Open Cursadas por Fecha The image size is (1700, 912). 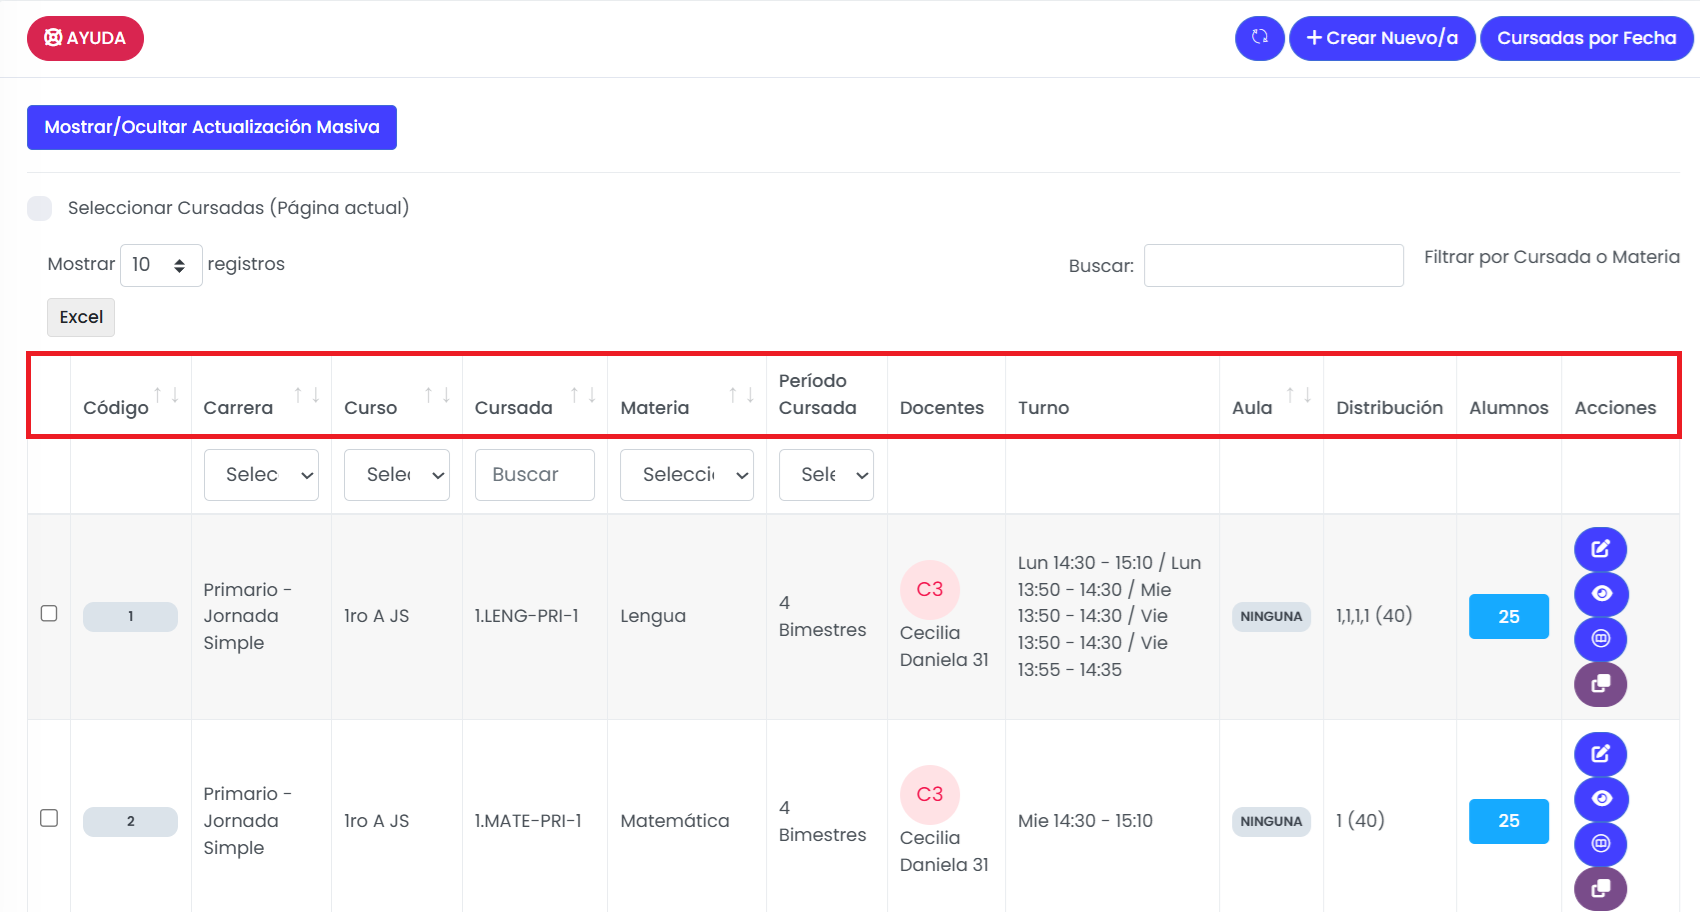1586,38
